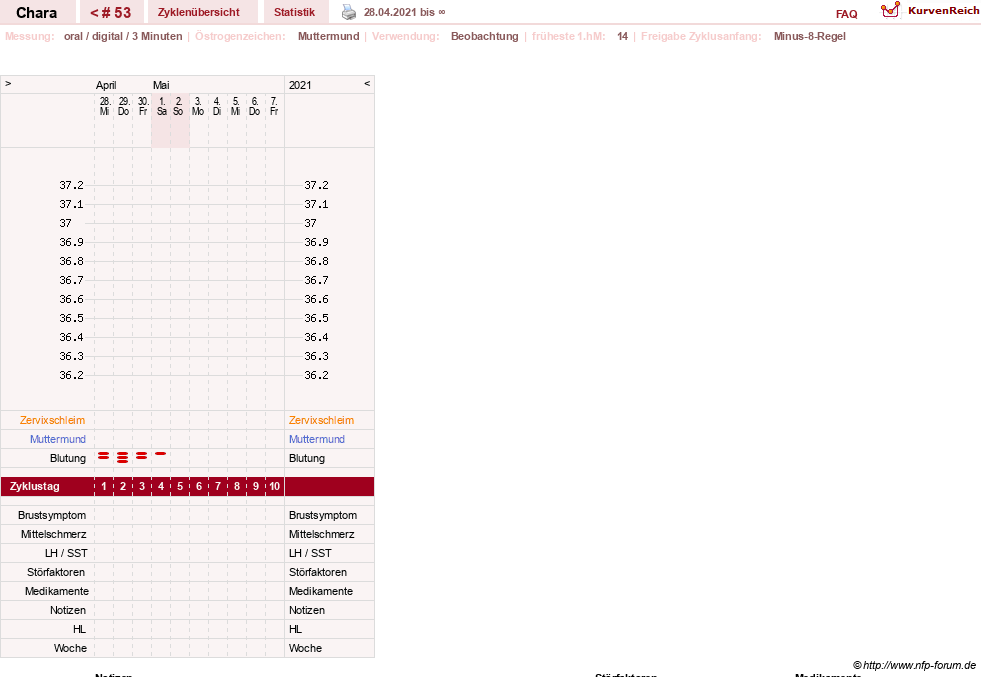This screenshot has width=981, height=677.
Task: Click the 'April' month label
Action: click(x=106, y=85)
